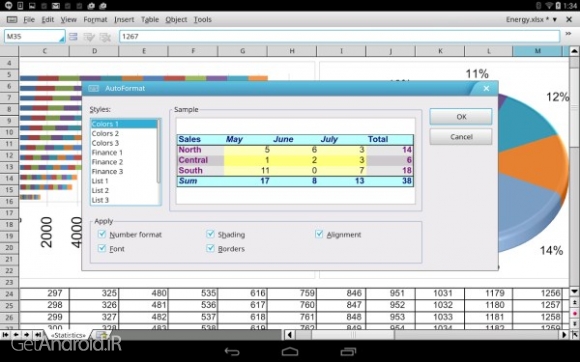This screenshot has width=580, height=362.
Task: Go to first sheet tab arrow
Action: [x=5, y=335]
